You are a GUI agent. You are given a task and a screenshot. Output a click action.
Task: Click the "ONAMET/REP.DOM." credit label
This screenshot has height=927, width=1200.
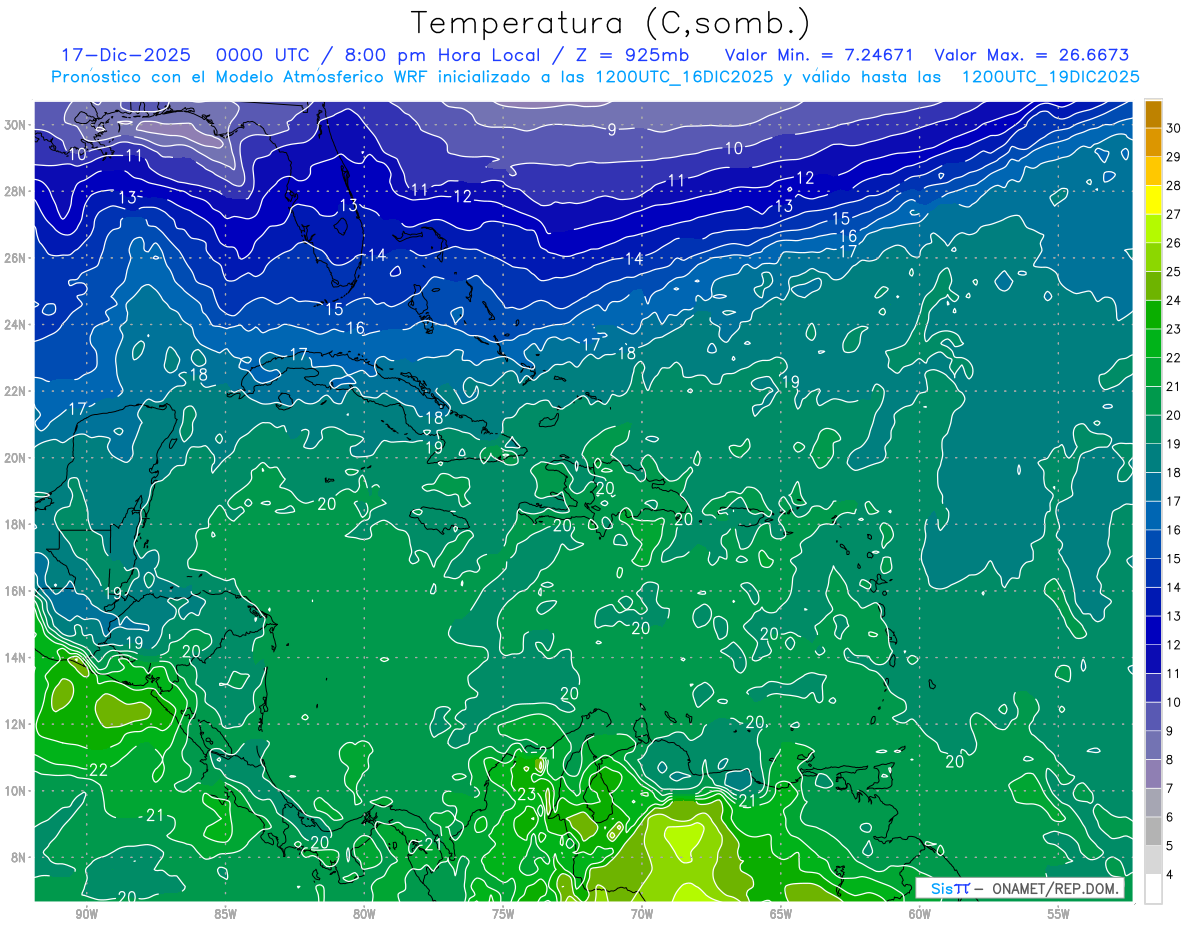click(1055, 888)
